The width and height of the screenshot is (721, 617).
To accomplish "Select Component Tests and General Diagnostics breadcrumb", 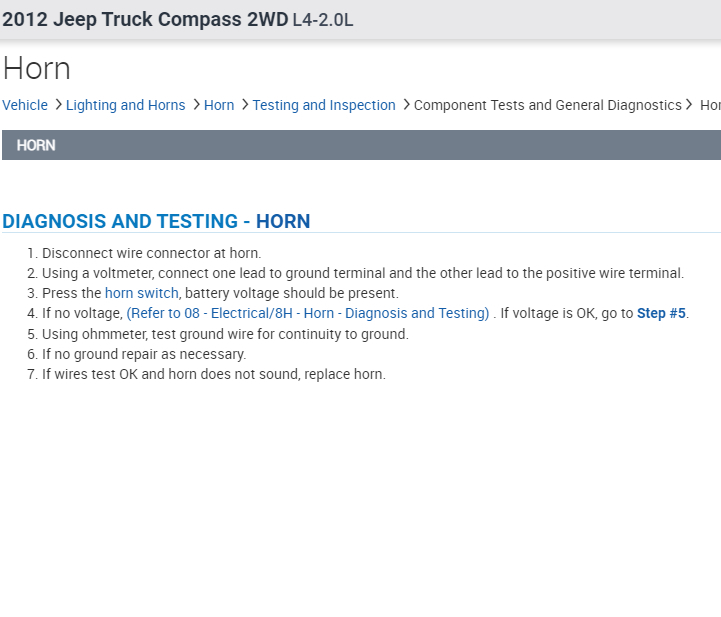I will coord(547,105).
